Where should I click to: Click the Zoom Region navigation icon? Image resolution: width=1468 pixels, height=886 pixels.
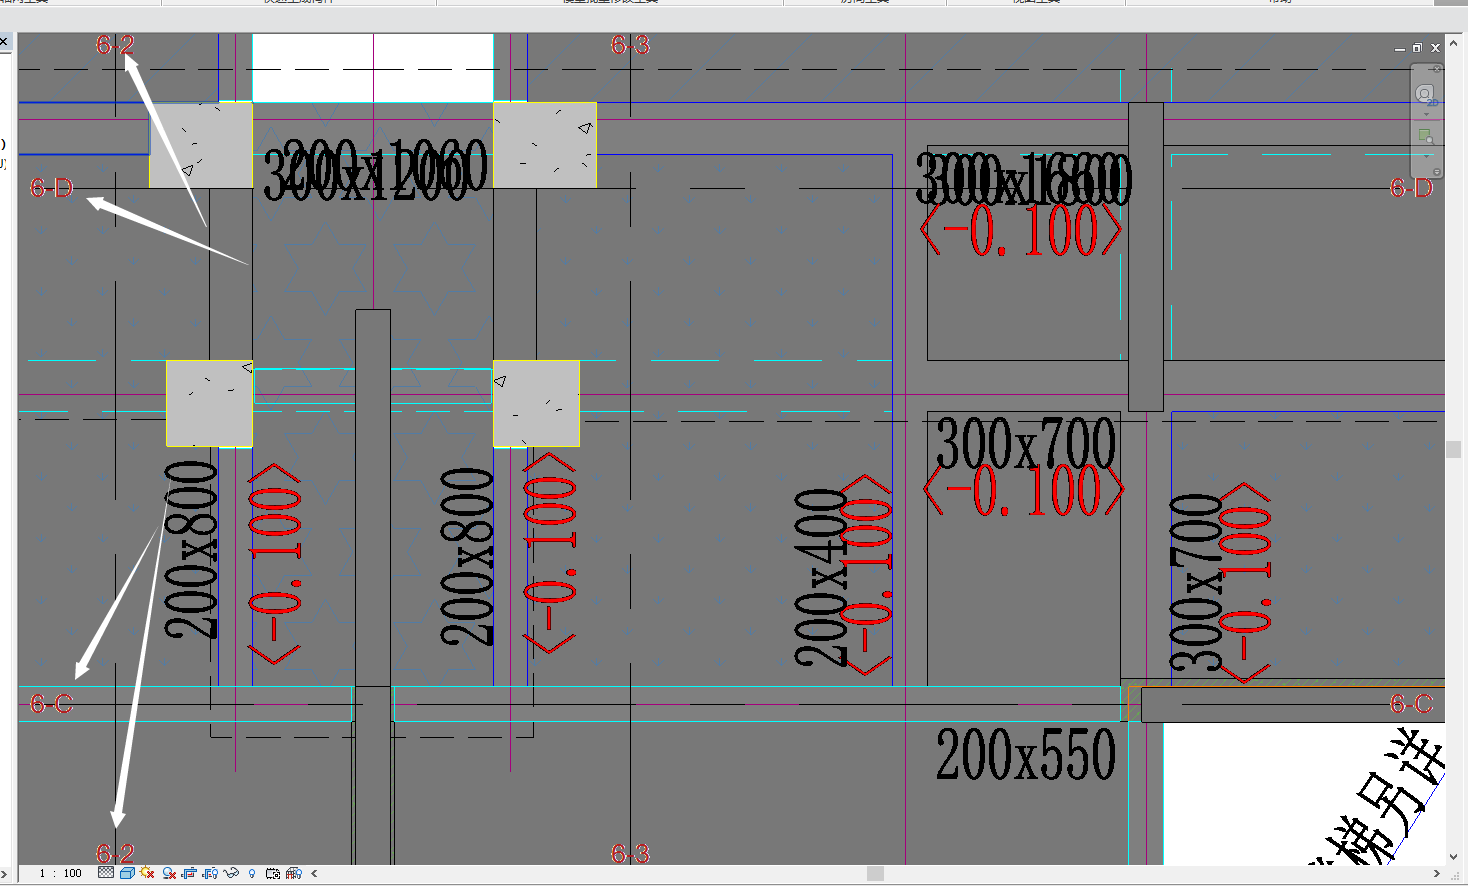click(1426, 135)
